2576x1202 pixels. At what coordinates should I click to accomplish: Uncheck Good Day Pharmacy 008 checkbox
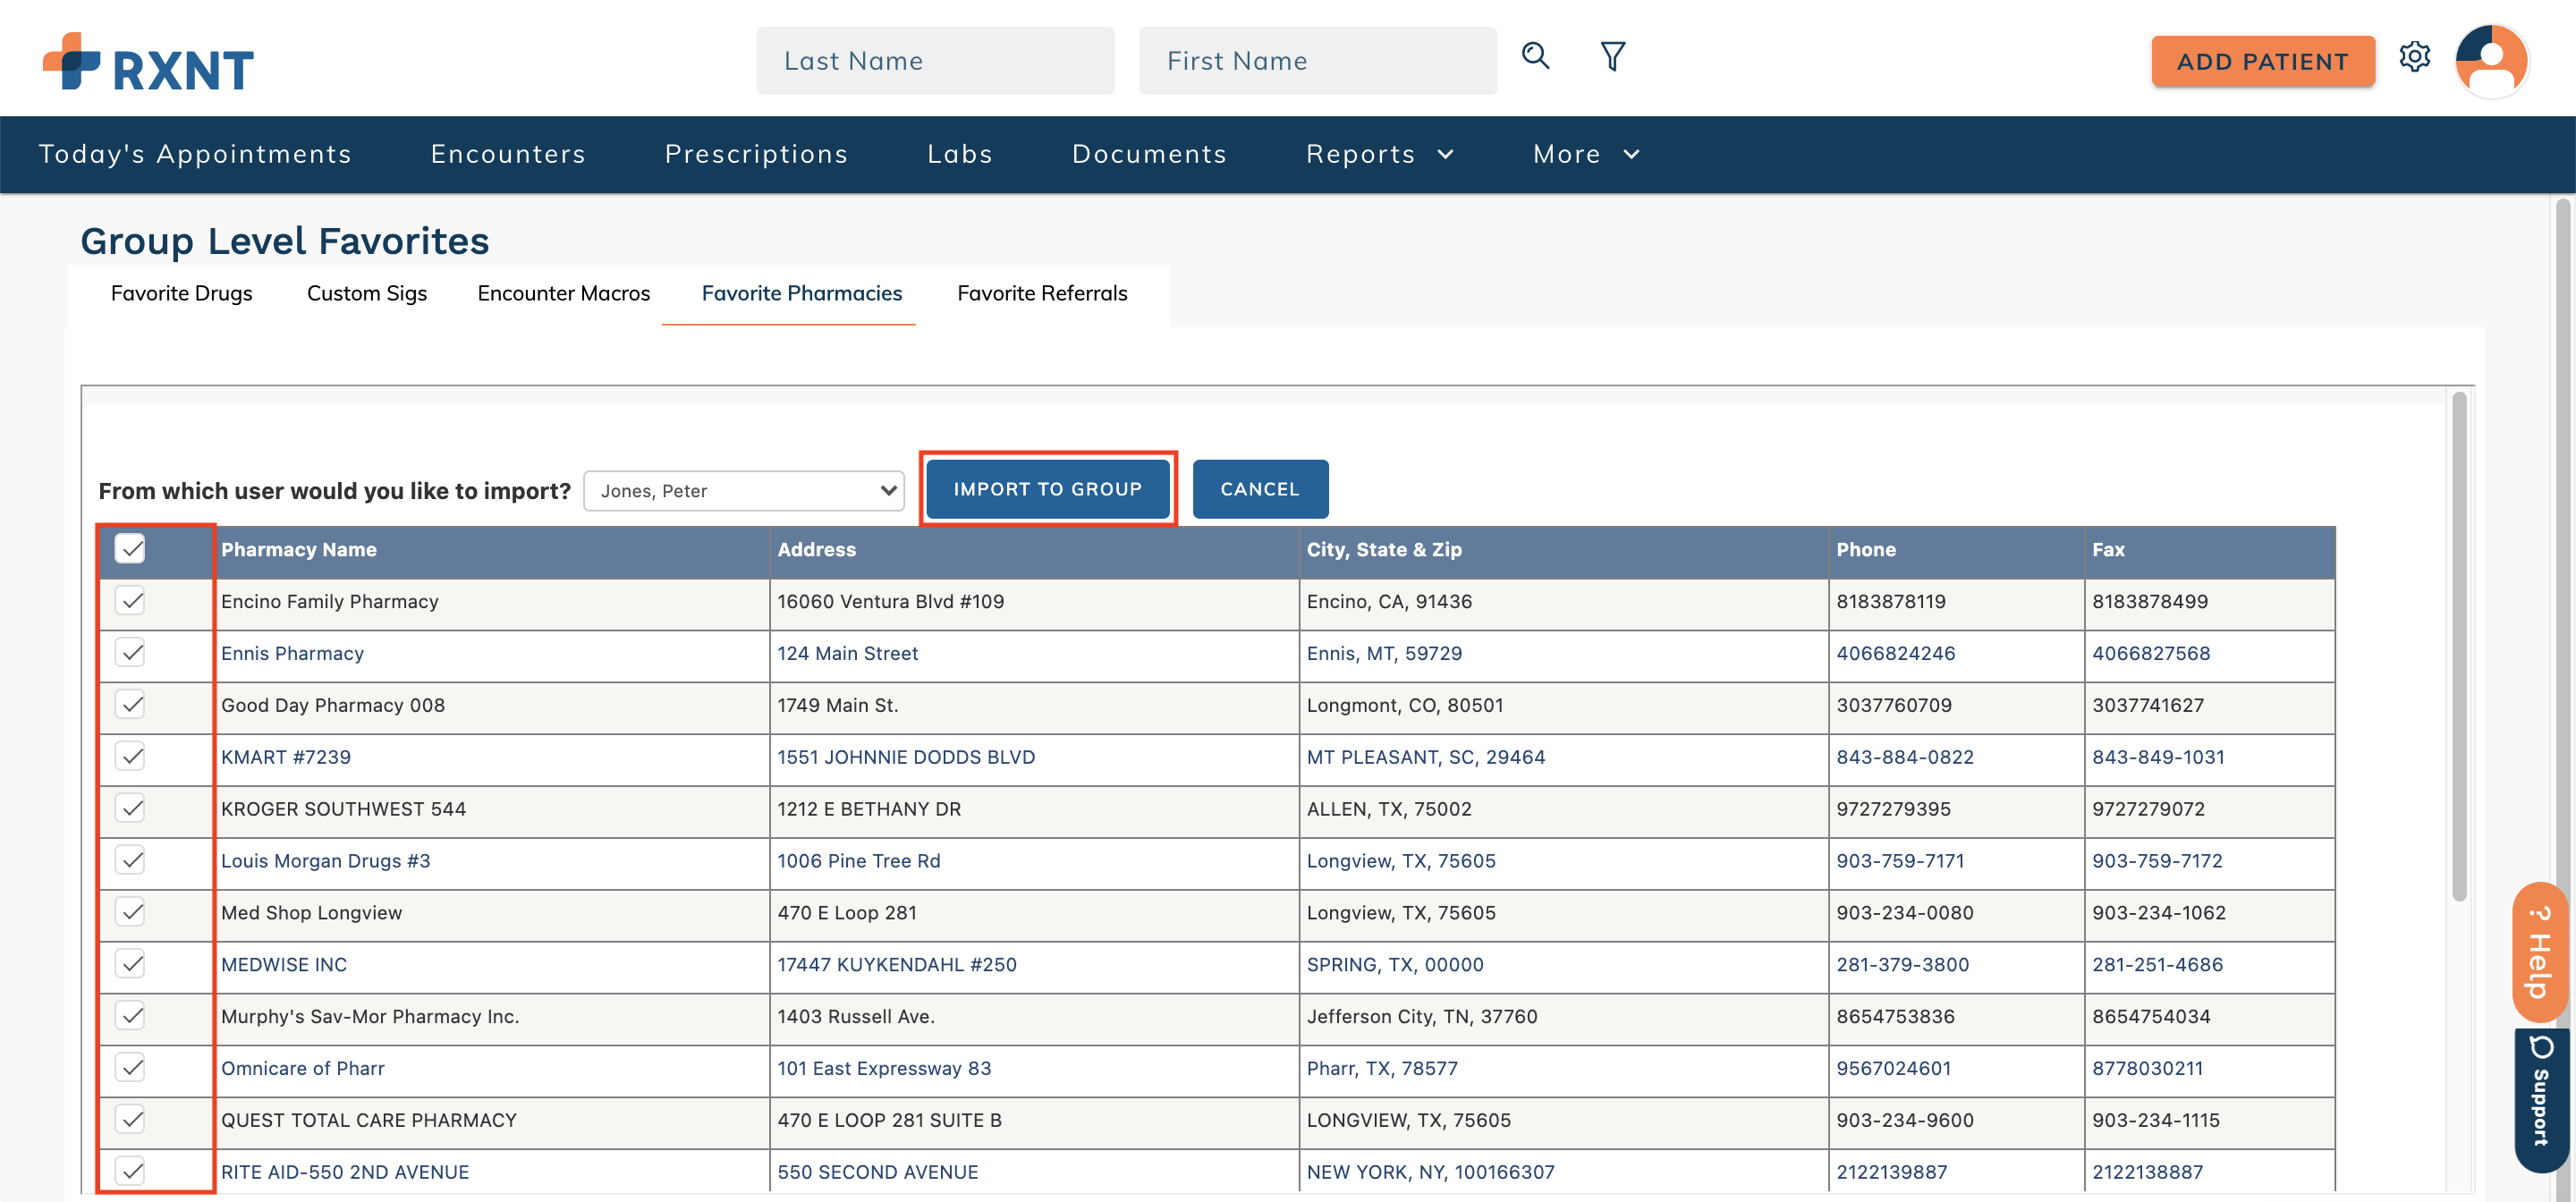click(x=130, y=705)
